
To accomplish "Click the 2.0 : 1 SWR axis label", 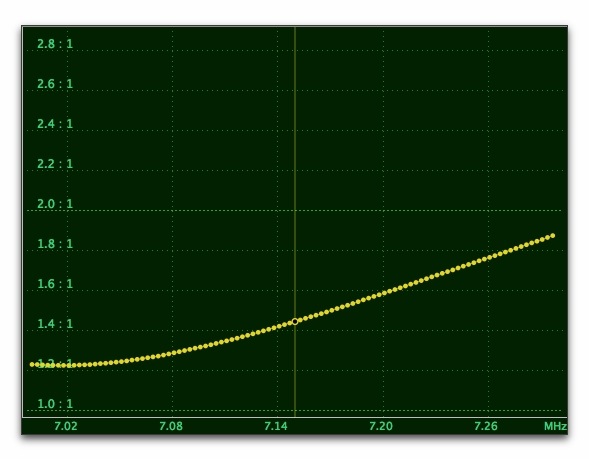I will [55, 204].
